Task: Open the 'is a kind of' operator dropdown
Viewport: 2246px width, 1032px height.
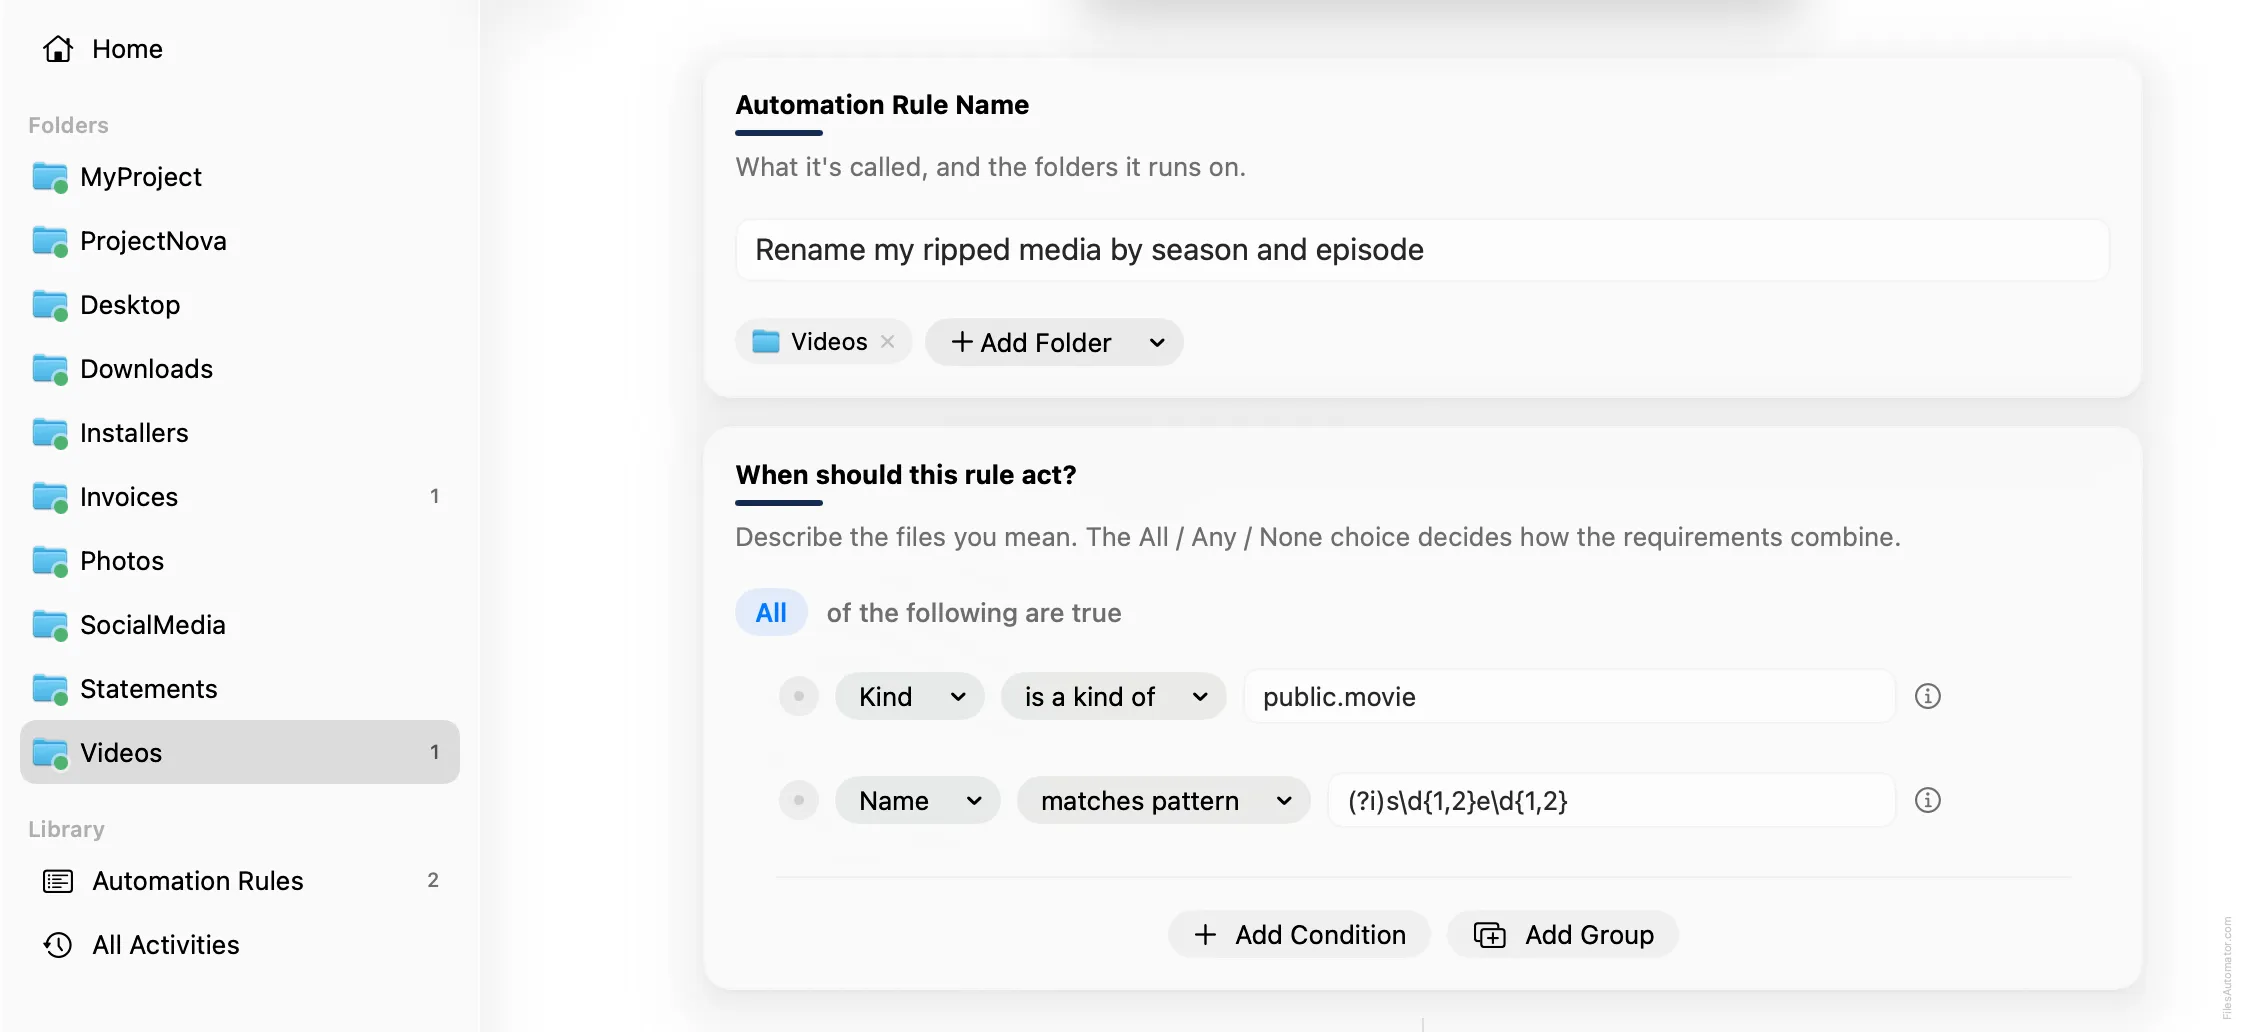Action: [1114, 697]
